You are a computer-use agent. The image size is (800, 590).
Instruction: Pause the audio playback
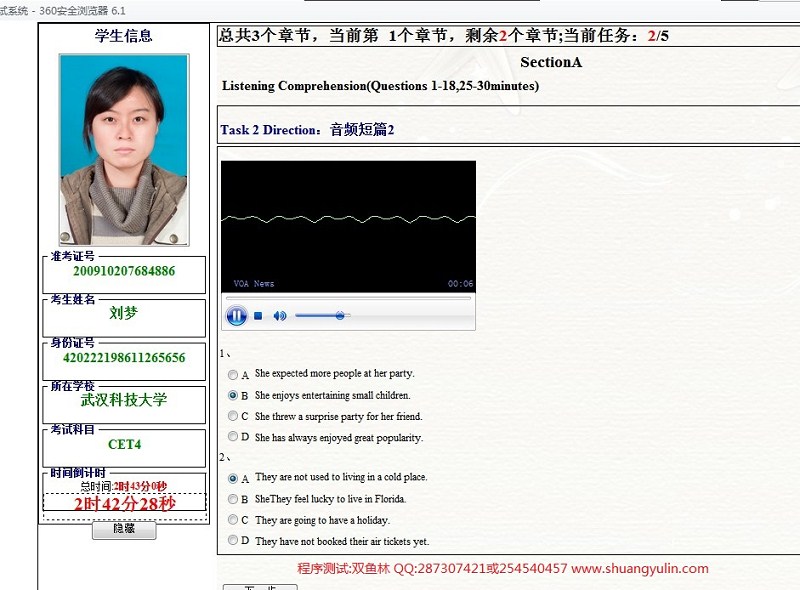click(236, 316)
